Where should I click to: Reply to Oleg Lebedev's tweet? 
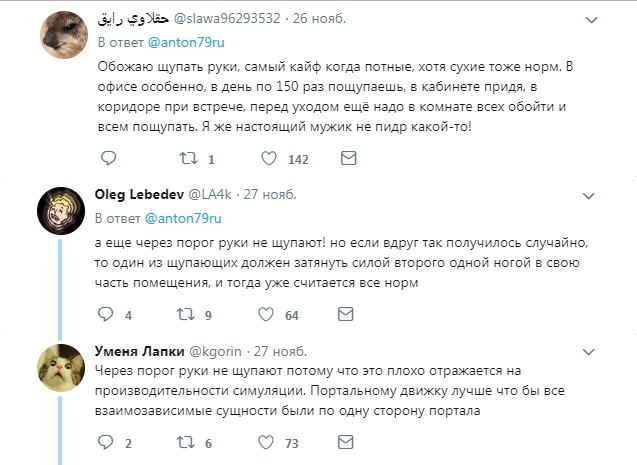tap(109, 315)
